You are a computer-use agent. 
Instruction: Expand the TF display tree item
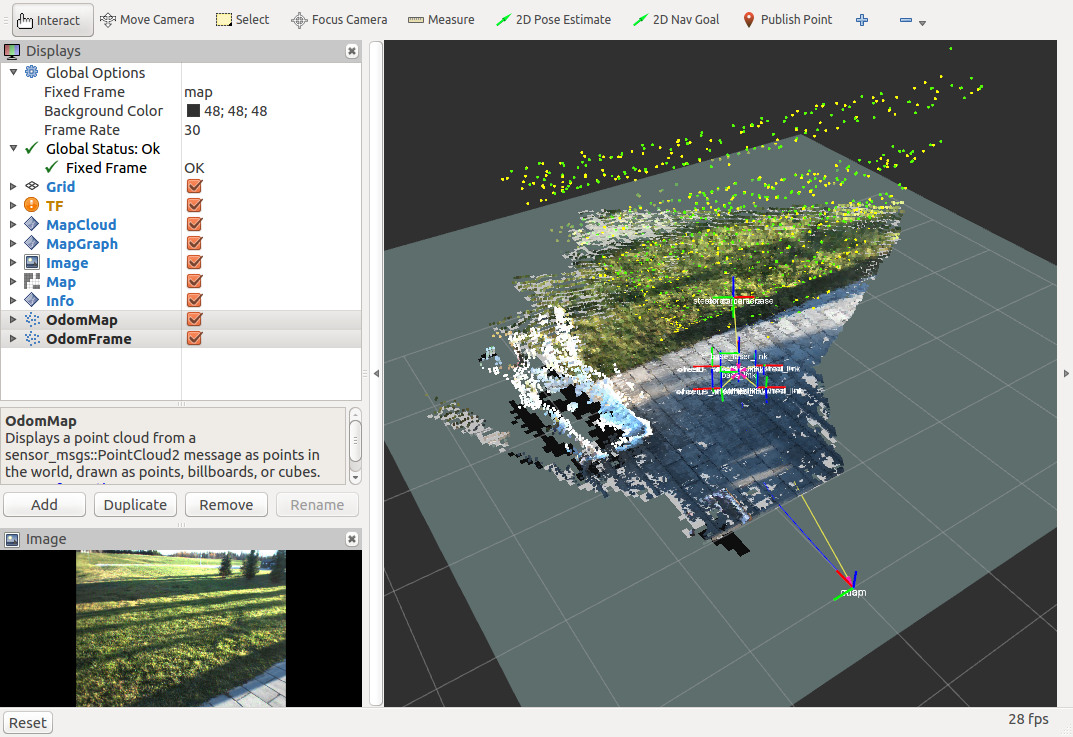coord(13,206)
